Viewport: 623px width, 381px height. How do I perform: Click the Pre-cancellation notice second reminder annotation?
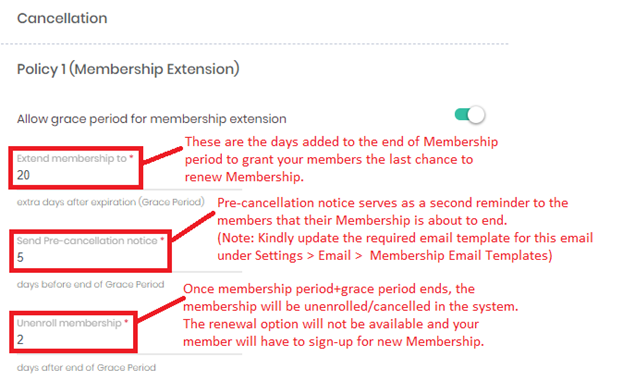[x=393, y=211]
